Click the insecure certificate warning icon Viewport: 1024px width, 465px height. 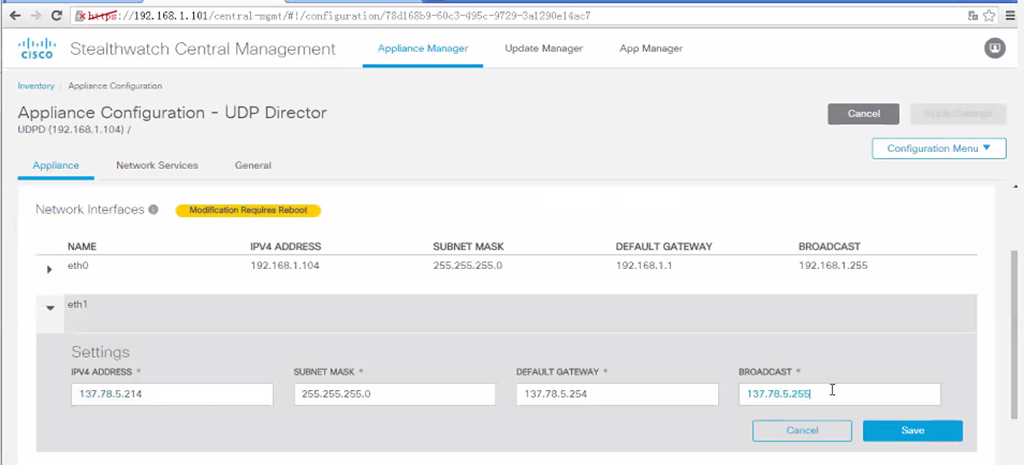(79, 16)
